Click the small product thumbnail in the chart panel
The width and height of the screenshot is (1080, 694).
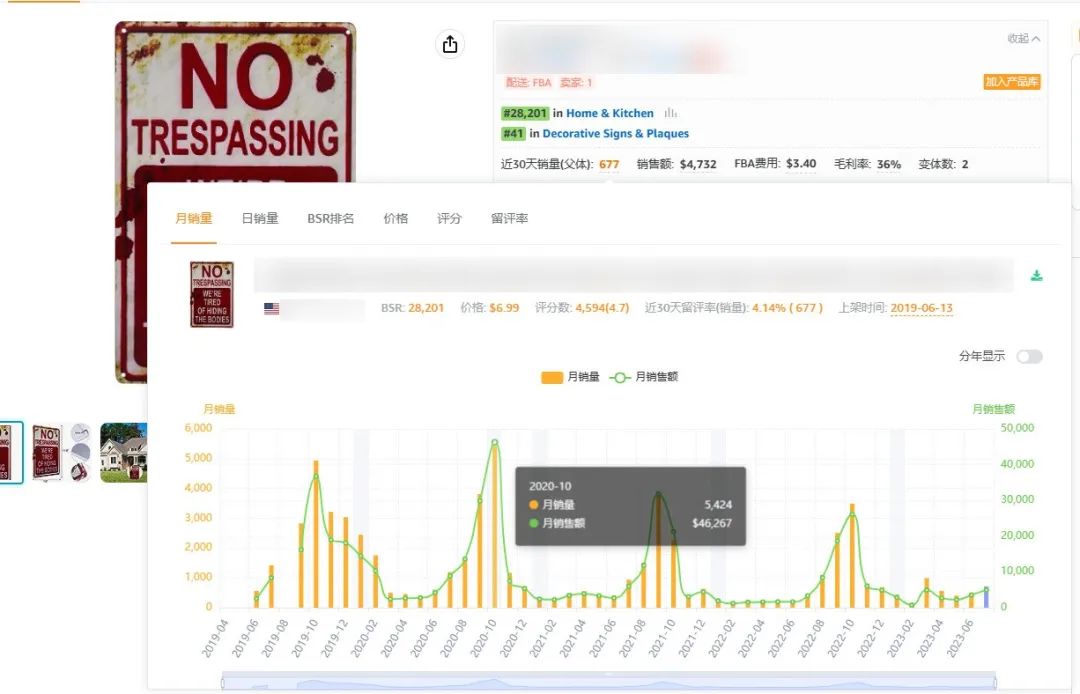(x=212, y=294)
